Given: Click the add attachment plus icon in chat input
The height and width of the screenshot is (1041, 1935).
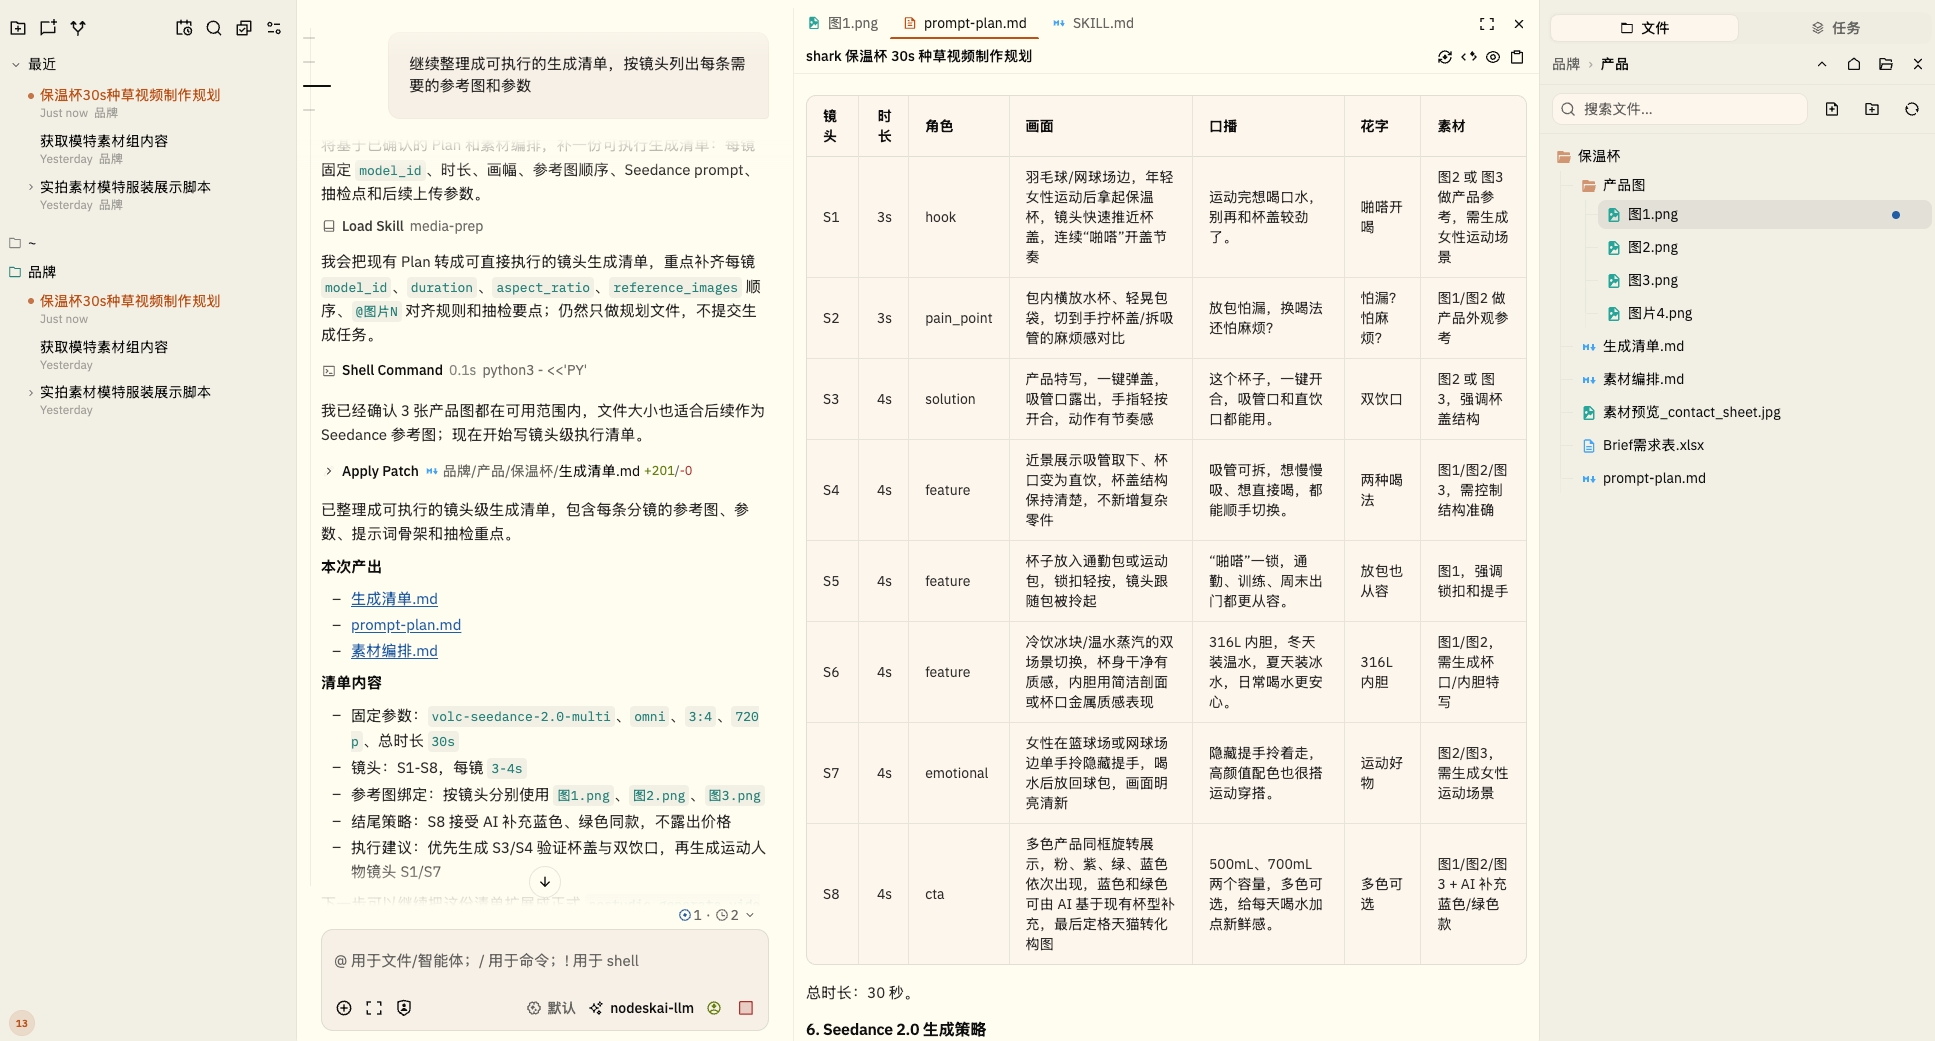Looking at the screenshot, I should tap(344, 1008).
